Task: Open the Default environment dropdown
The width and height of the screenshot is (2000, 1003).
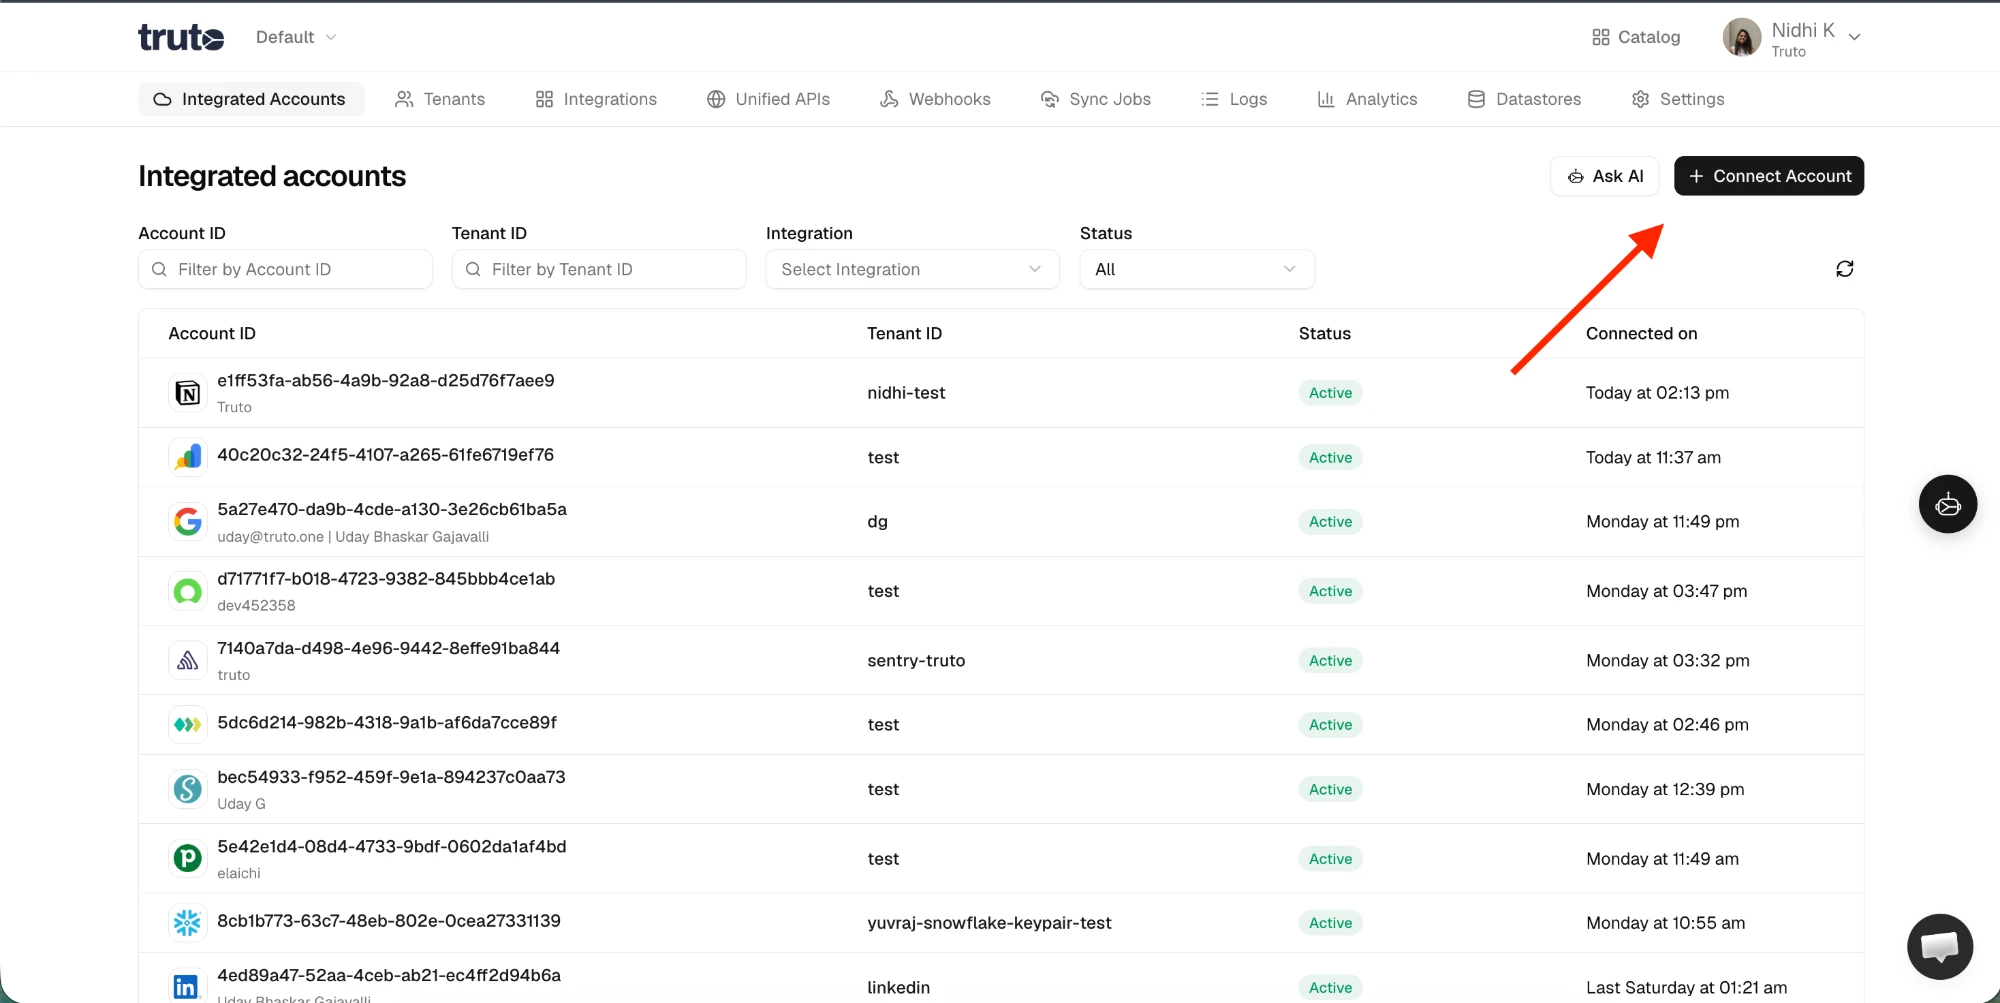Action: 296,37
